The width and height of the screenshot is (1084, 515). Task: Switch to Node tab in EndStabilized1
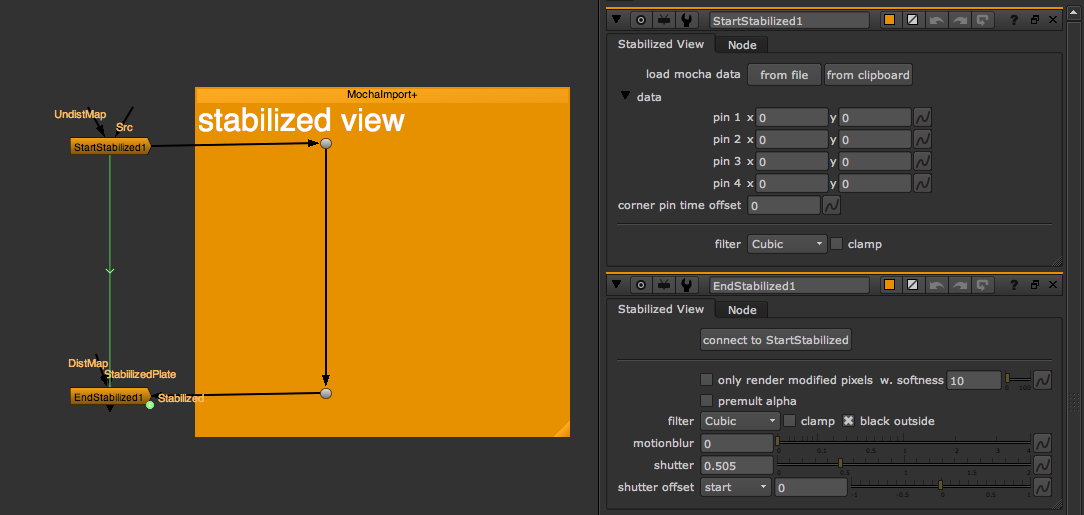pyautogui.click(x=742, y=310)
